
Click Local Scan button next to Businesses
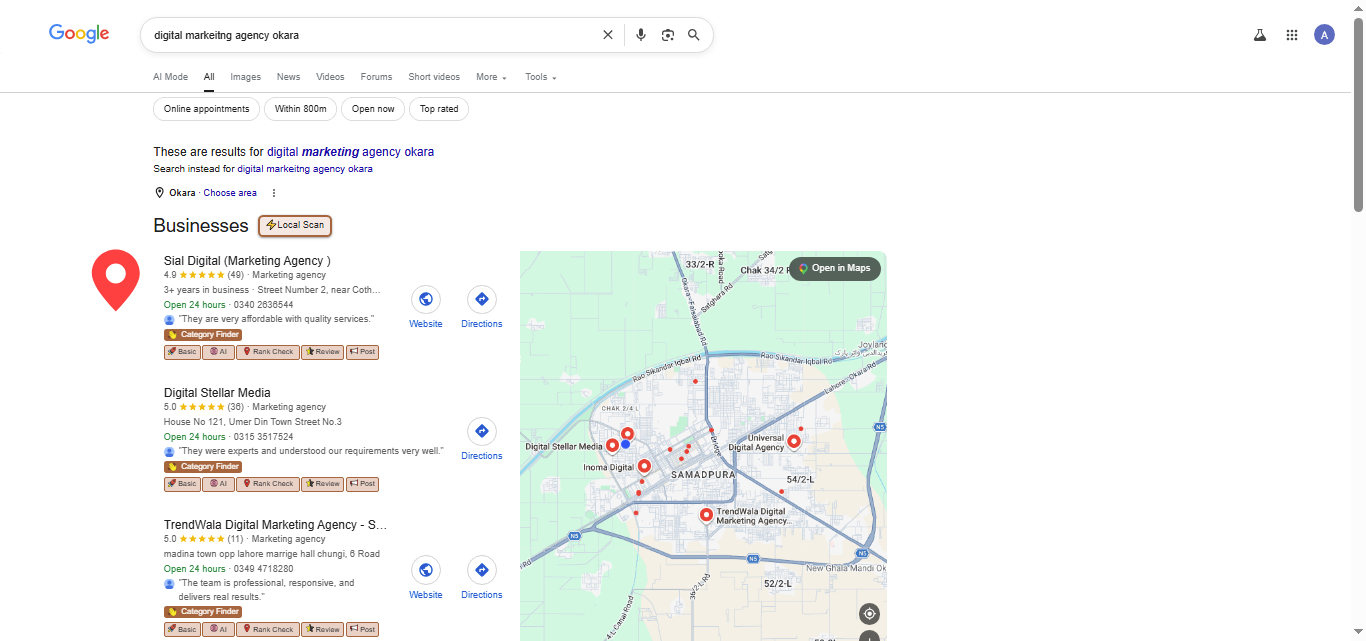295,225
